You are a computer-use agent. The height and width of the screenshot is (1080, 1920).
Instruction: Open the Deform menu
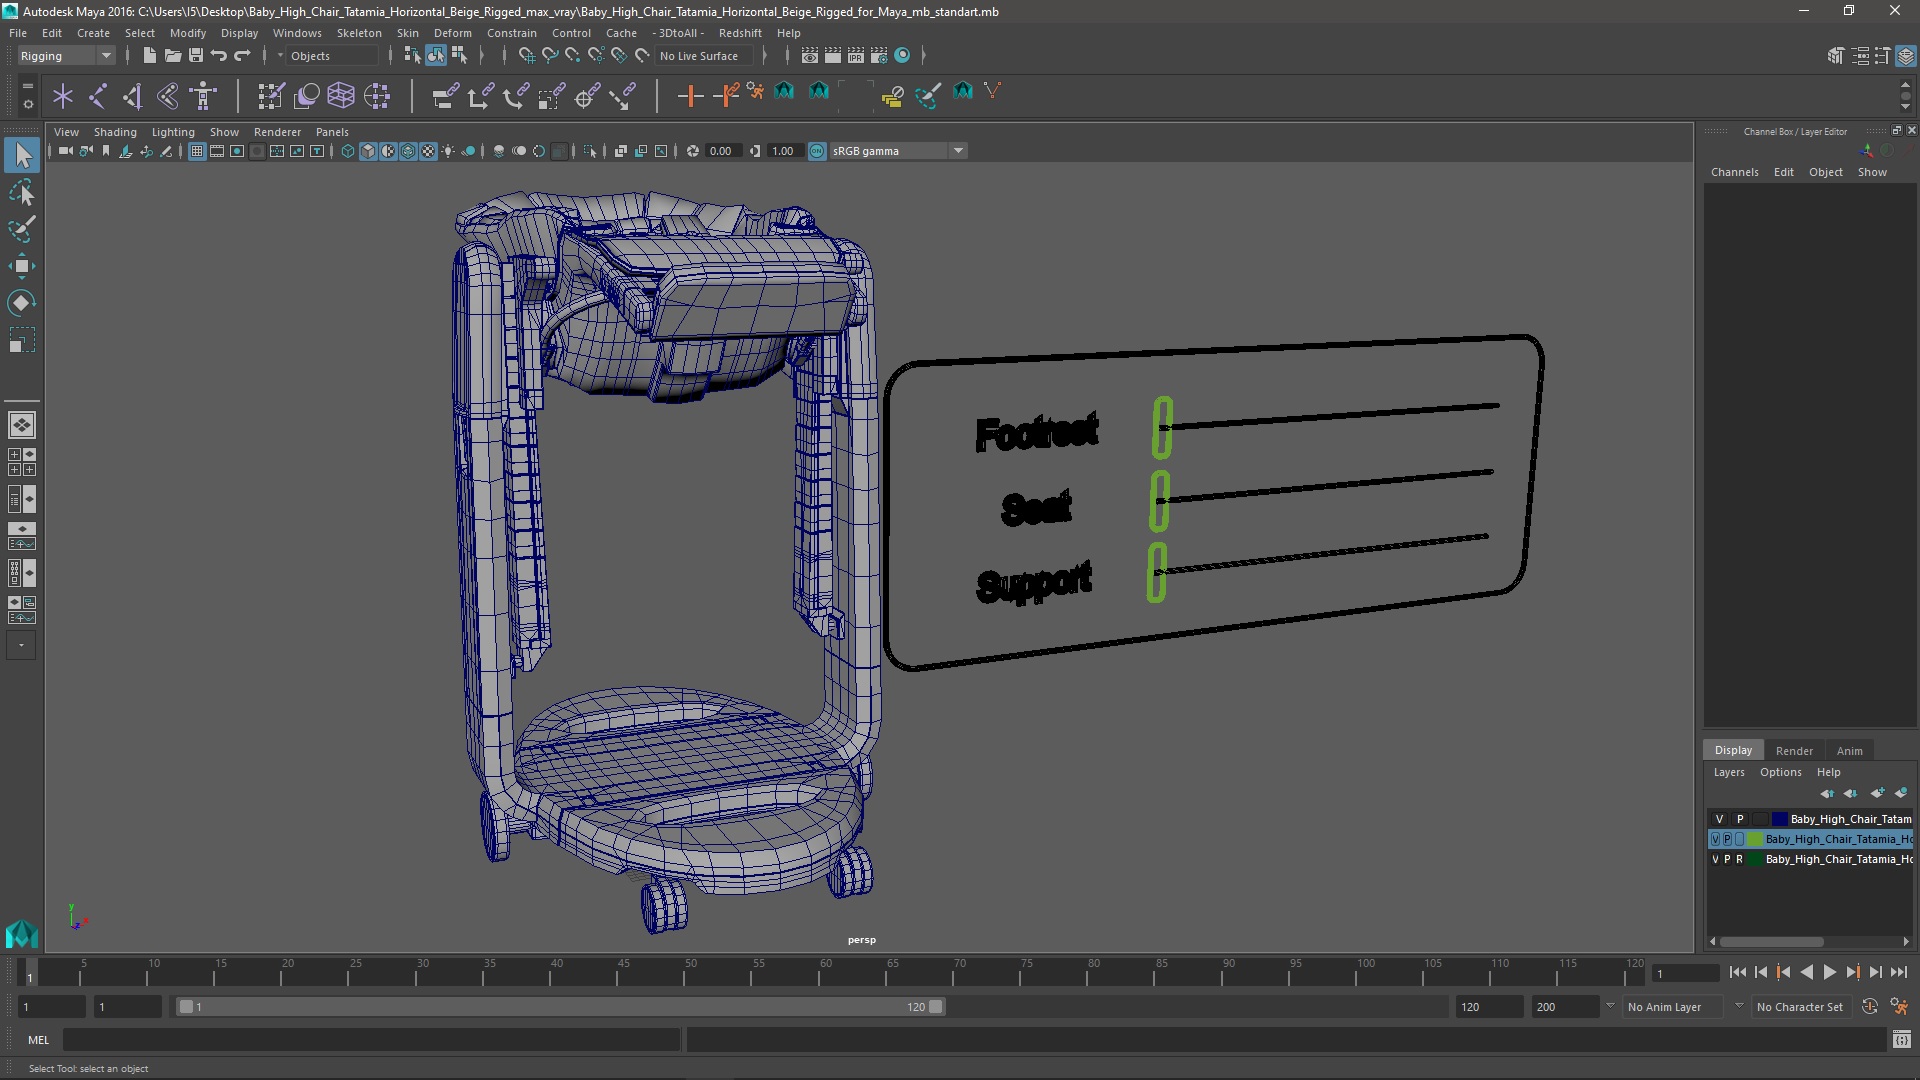(452, 33)
